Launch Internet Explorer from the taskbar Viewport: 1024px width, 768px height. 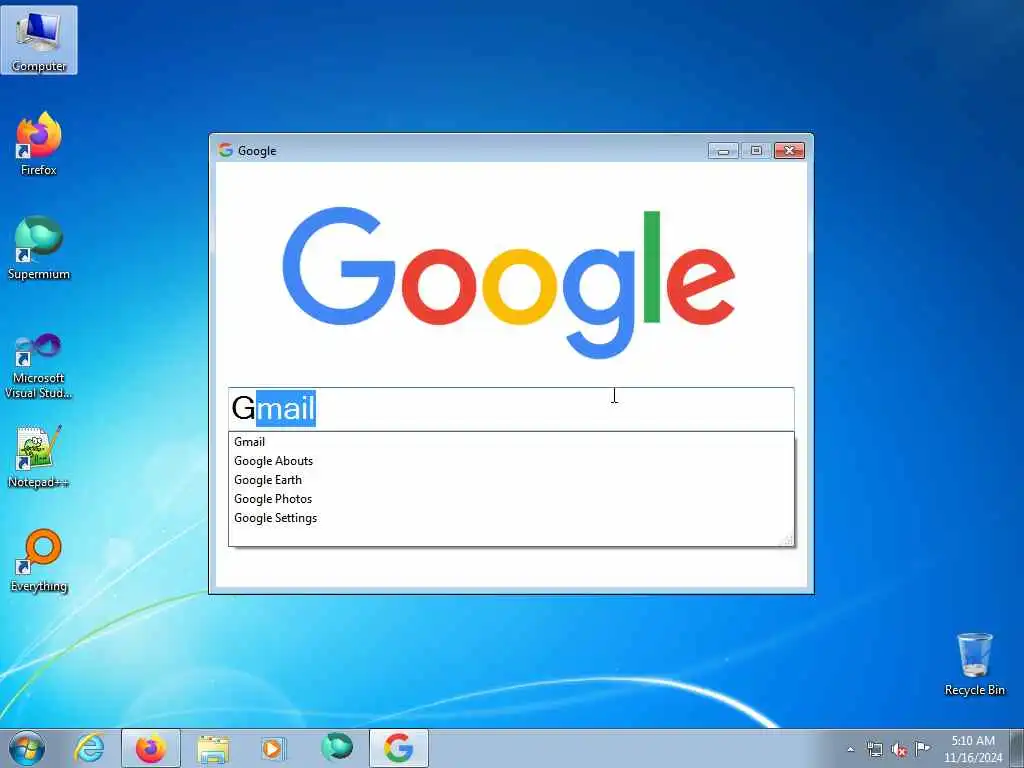click(x=89, y=748)
